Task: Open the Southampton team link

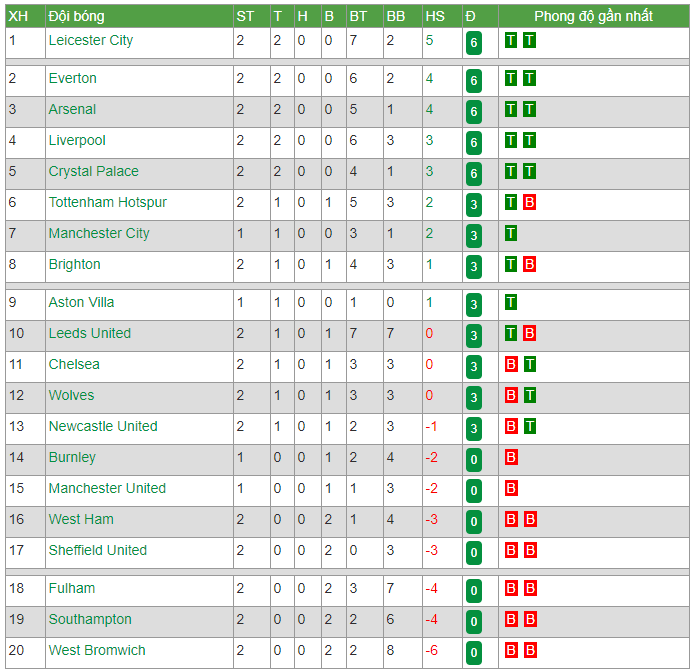Action: click(90, 619)
